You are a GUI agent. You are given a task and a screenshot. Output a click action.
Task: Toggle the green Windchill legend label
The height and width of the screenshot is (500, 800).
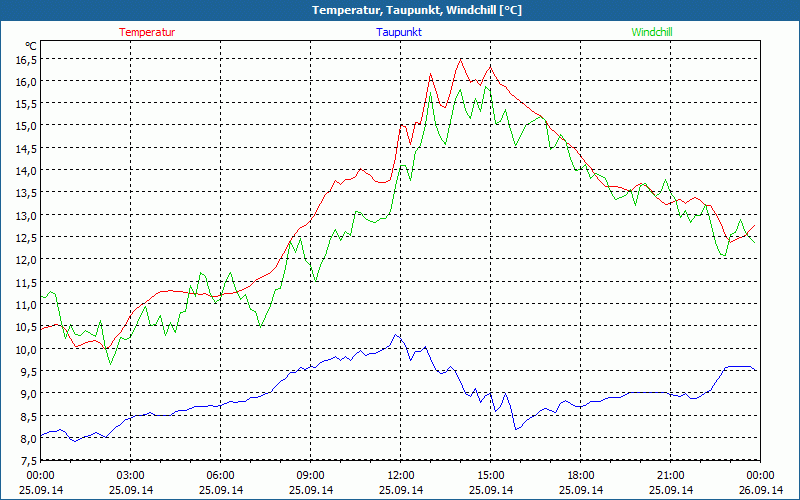(652, 32)
